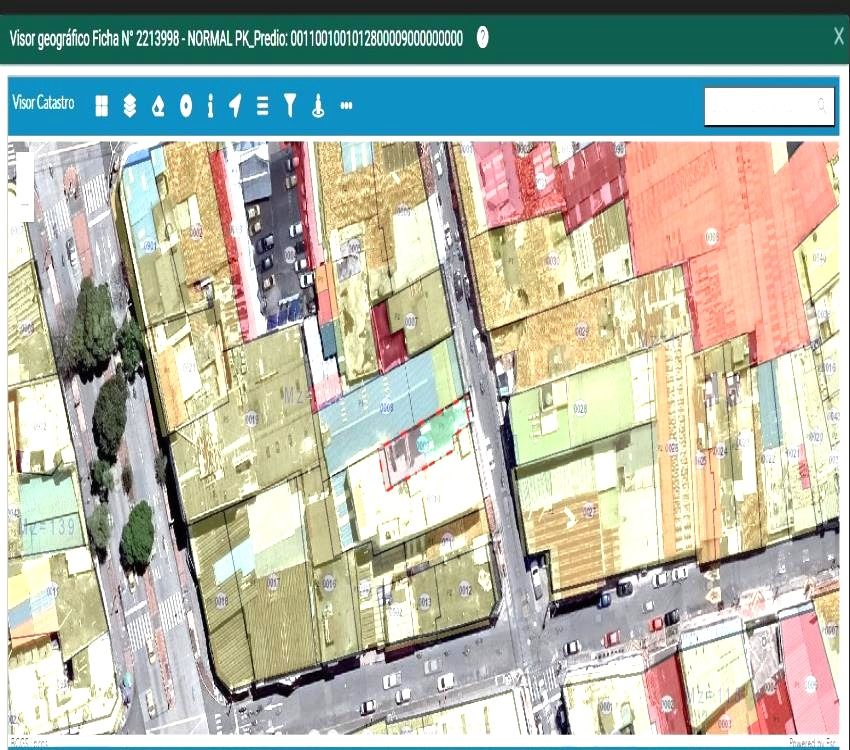Click the circular ring toolbar icon
Screen dimensions: 850x750
coord(185,106)
